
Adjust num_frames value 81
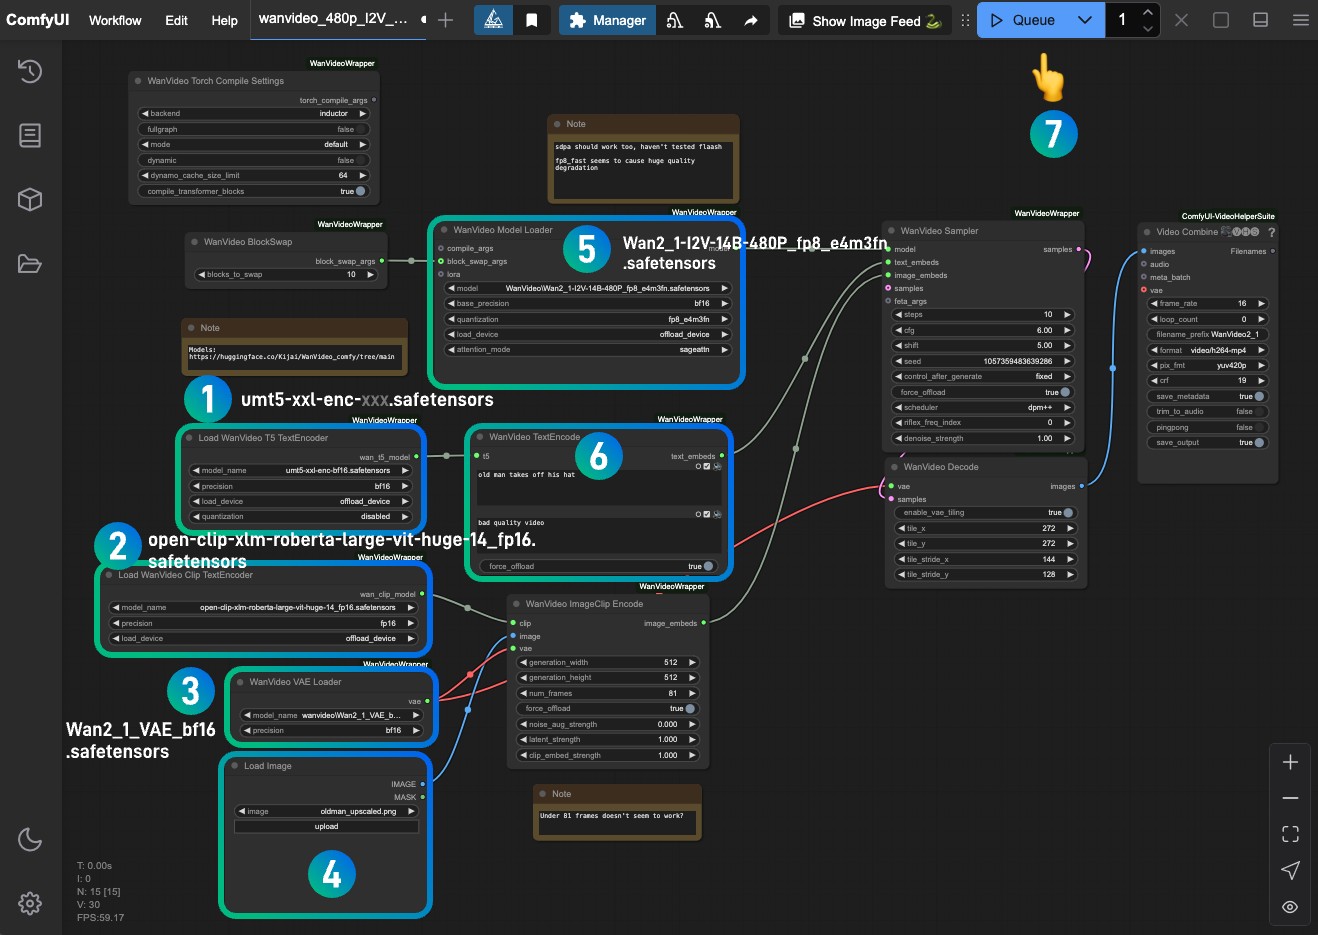(x=608, y=693)
